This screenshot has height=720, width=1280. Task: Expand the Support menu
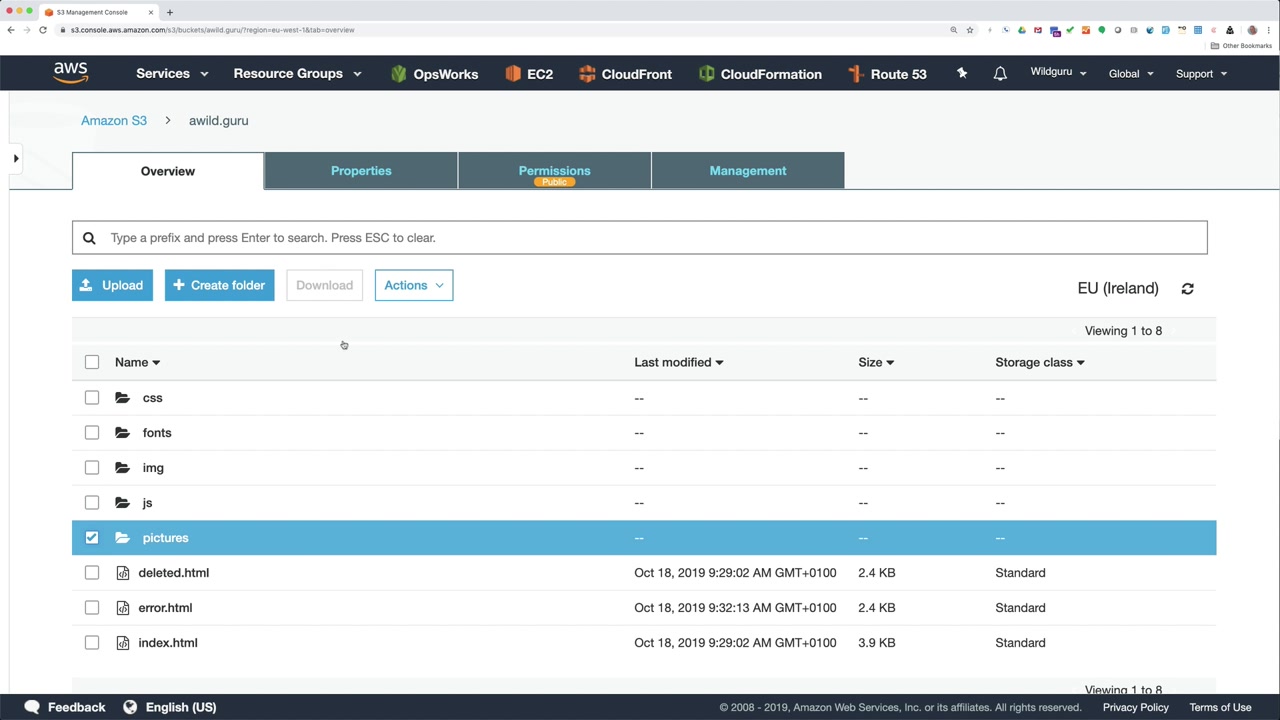1201,74
